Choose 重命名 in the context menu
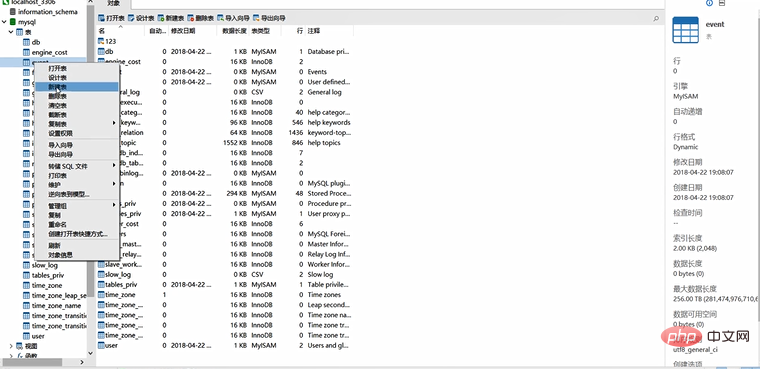Image resolution: width=760 pixels, height=369 pixels. (x=77, y=225)
